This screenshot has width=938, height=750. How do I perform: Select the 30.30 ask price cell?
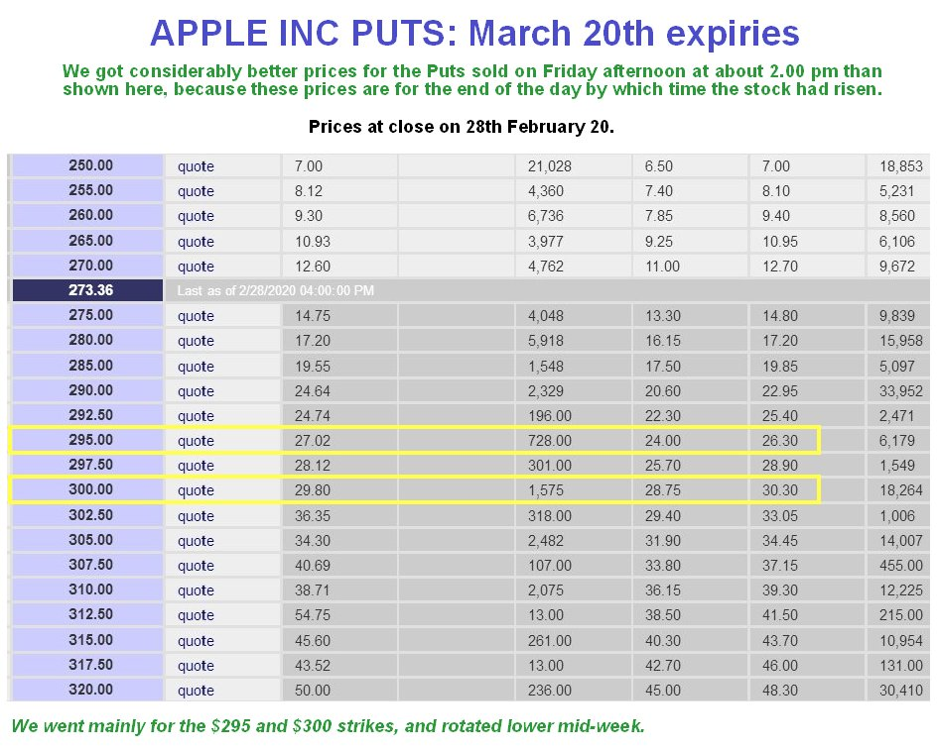[780, 490]
